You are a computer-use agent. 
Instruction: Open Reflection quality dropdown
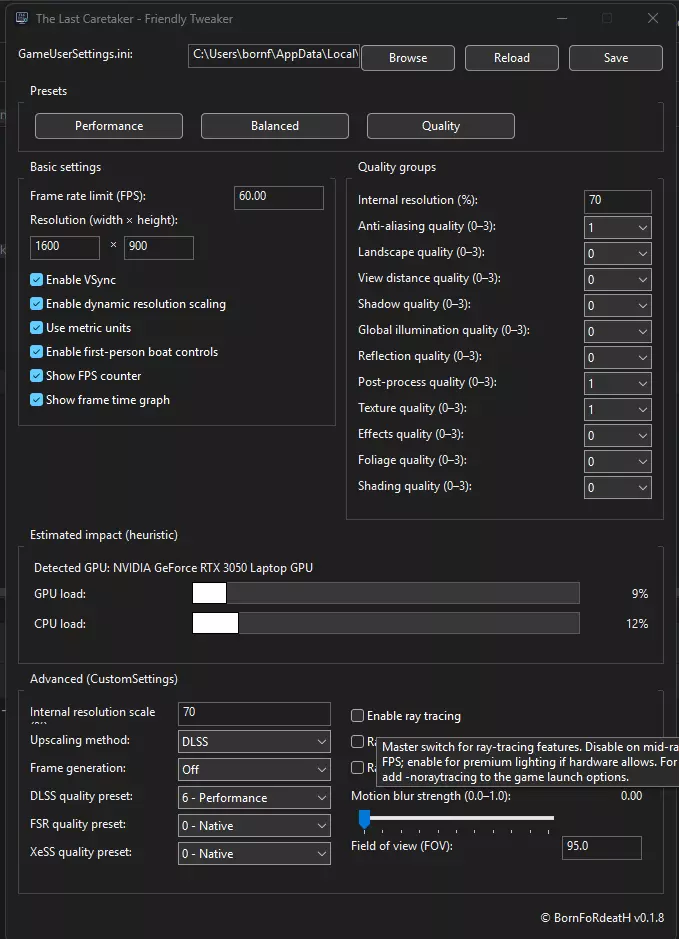tap(617, 358)
